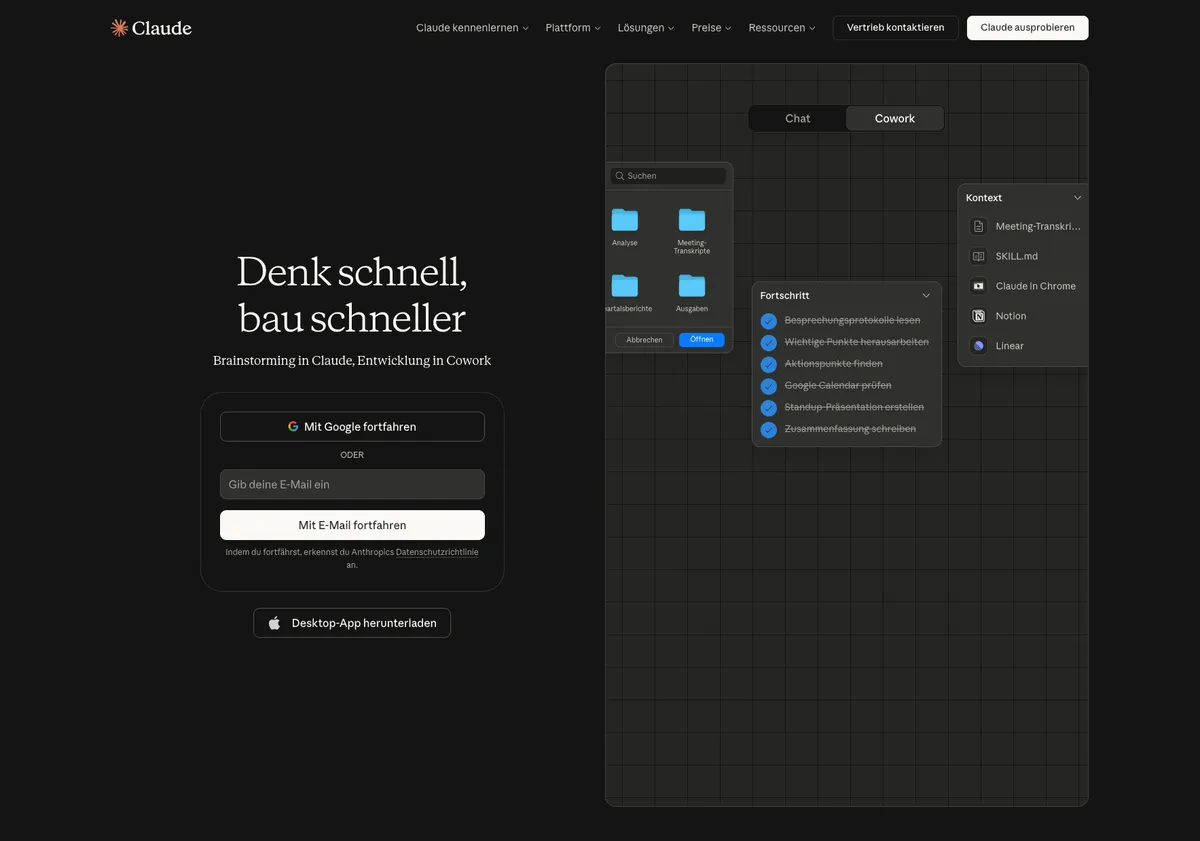Click the SKILL.md file icon
The image size is (1200, 841).
[977, 256]
